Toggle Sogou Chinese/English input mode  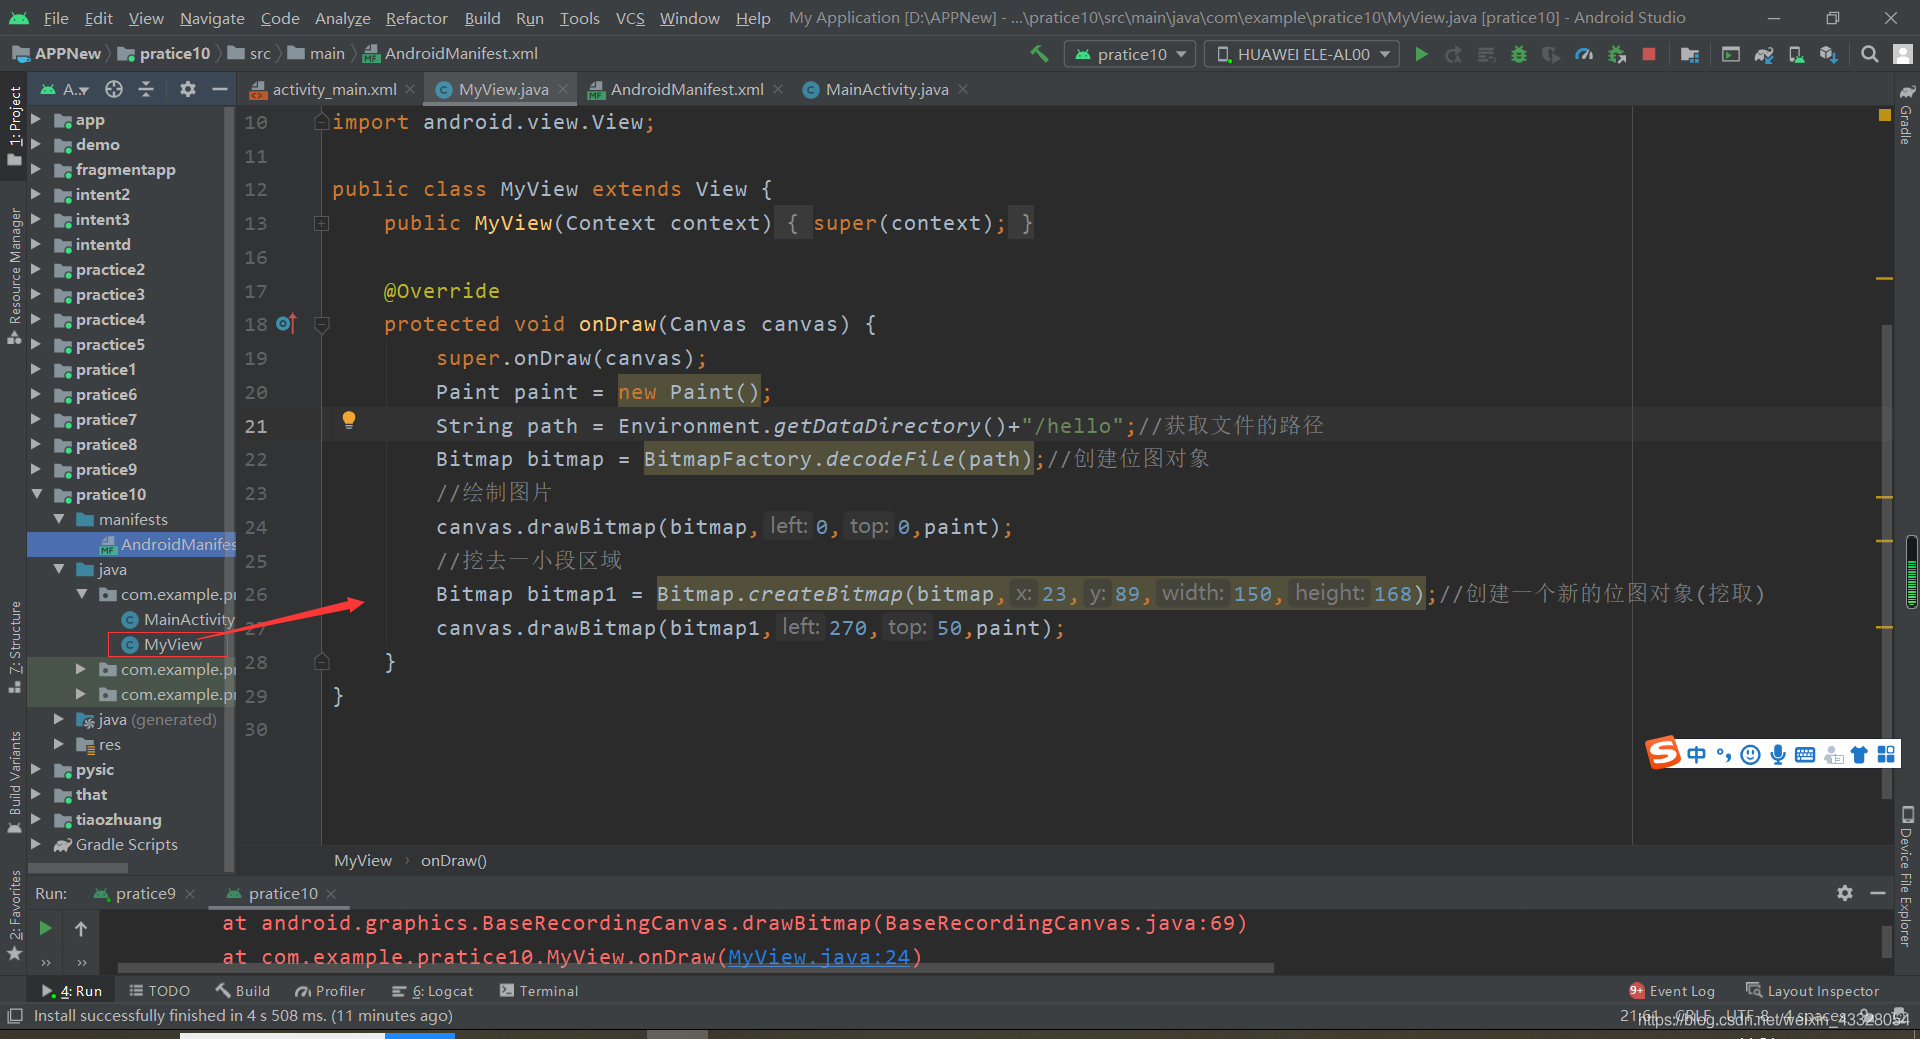click(1696, 754)
